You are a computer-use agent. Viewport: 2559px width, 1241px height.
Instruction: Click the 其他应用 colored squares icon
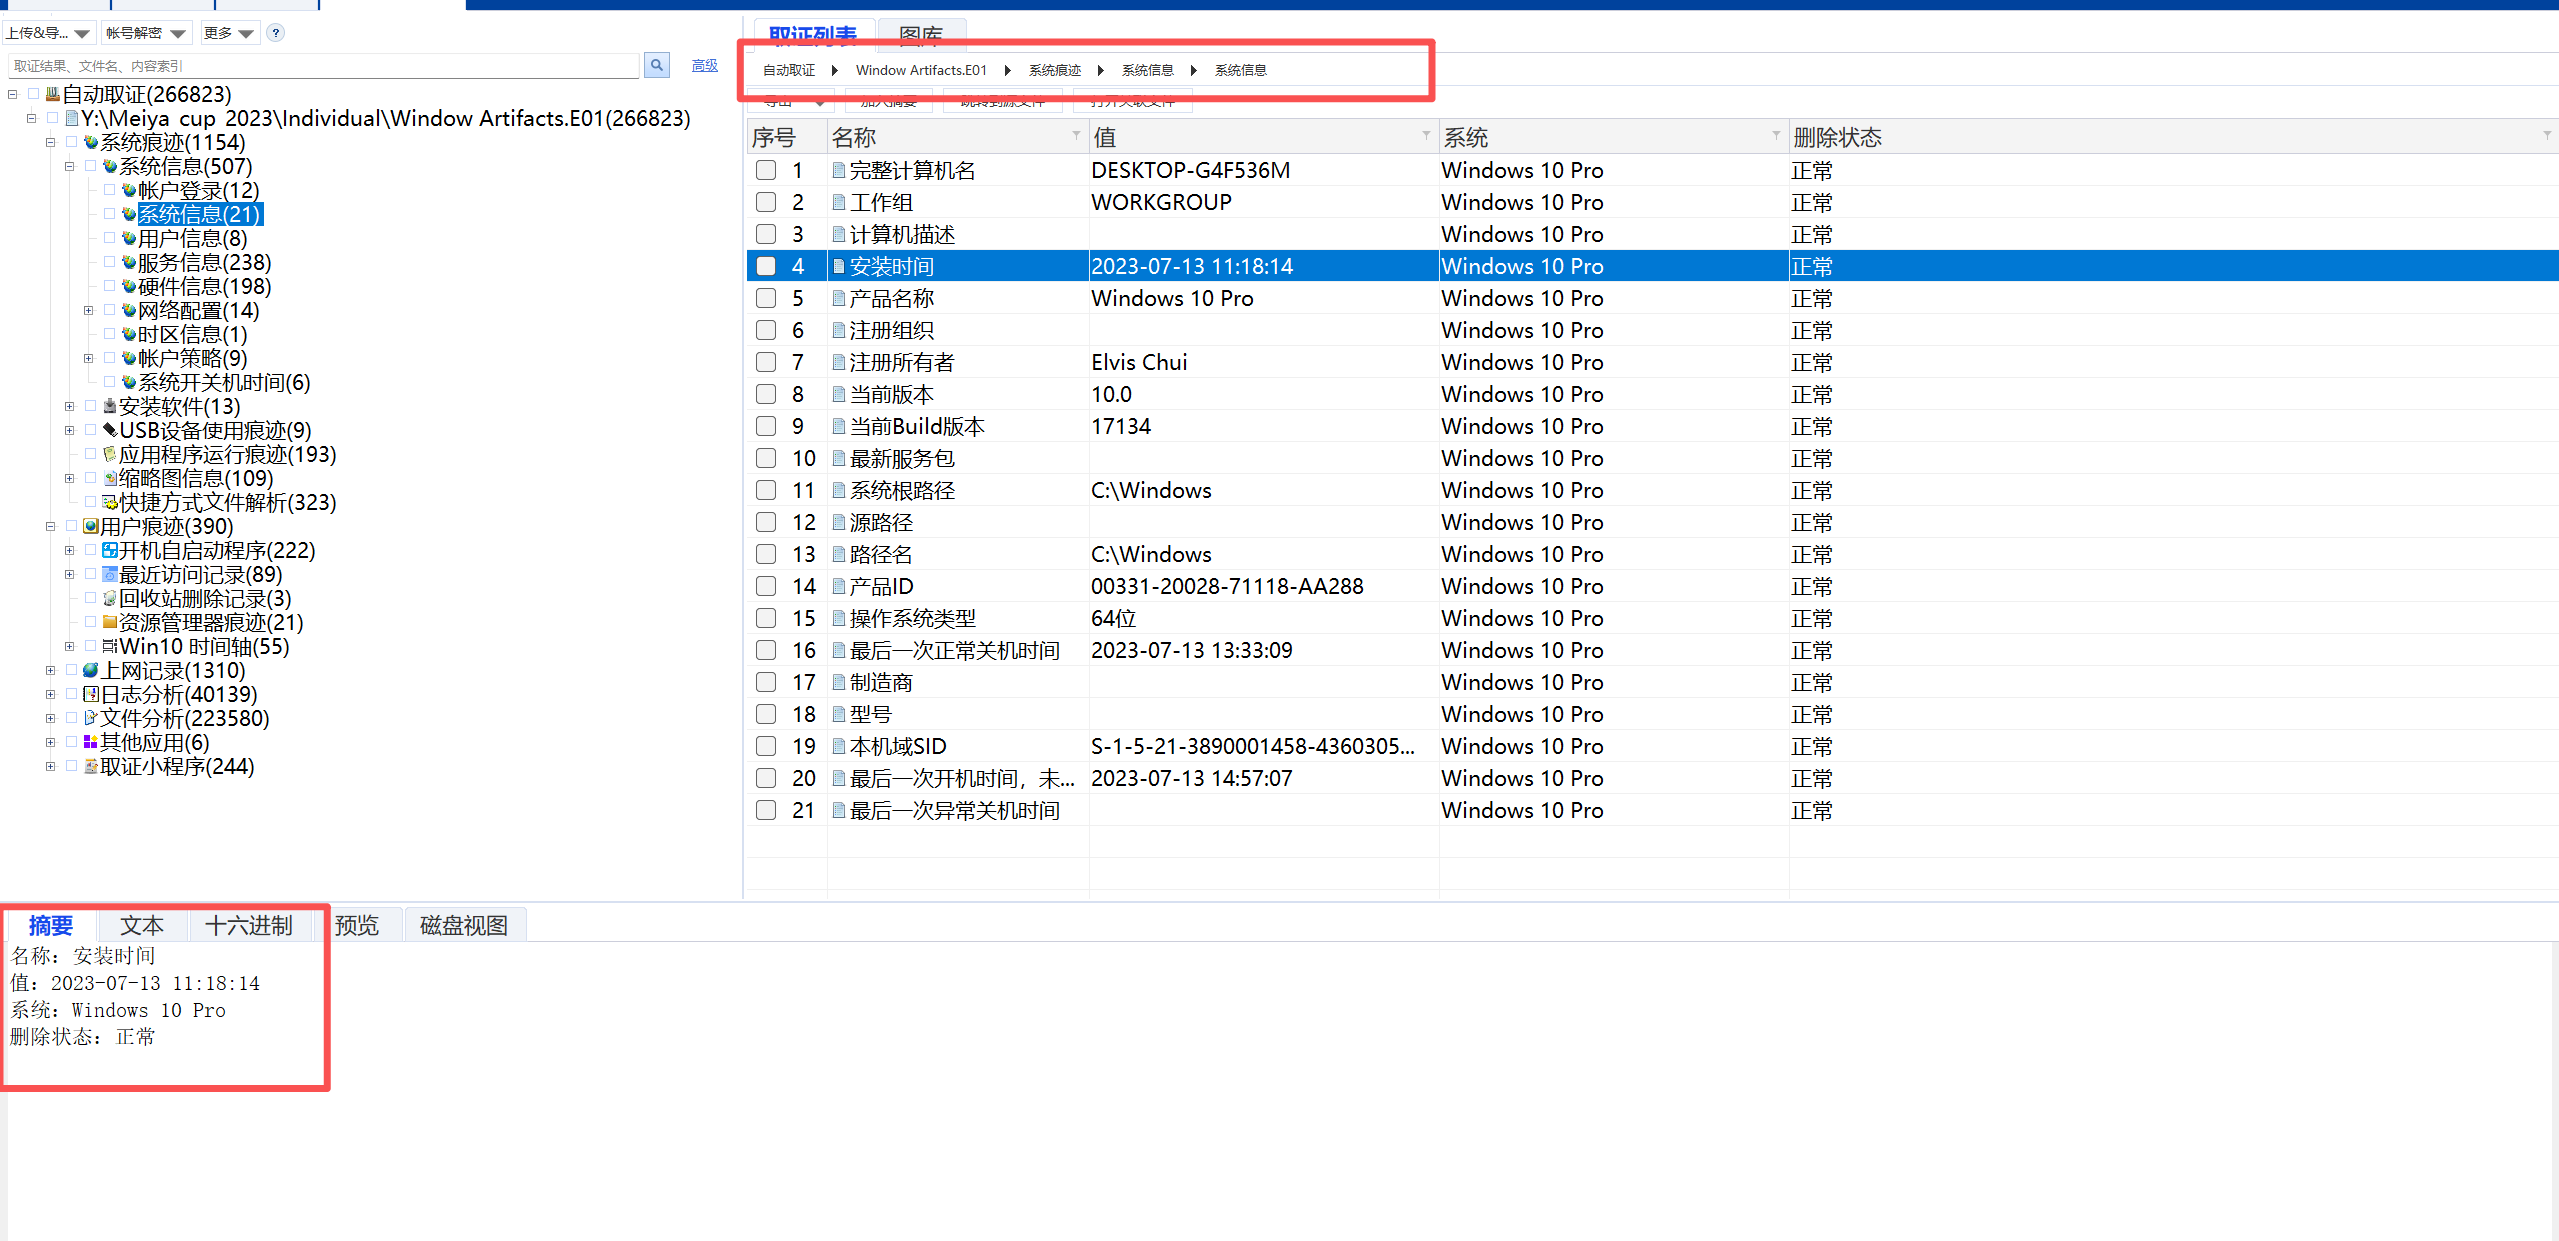click(91, 743)
